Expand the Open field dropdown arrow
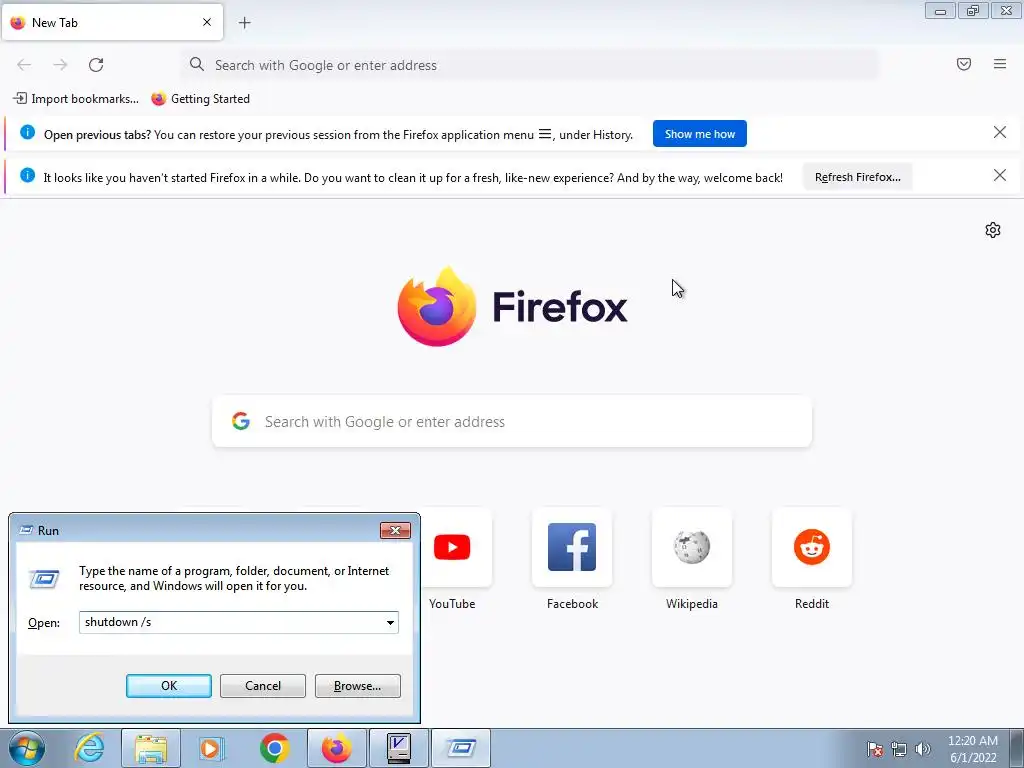 [390, 622]
